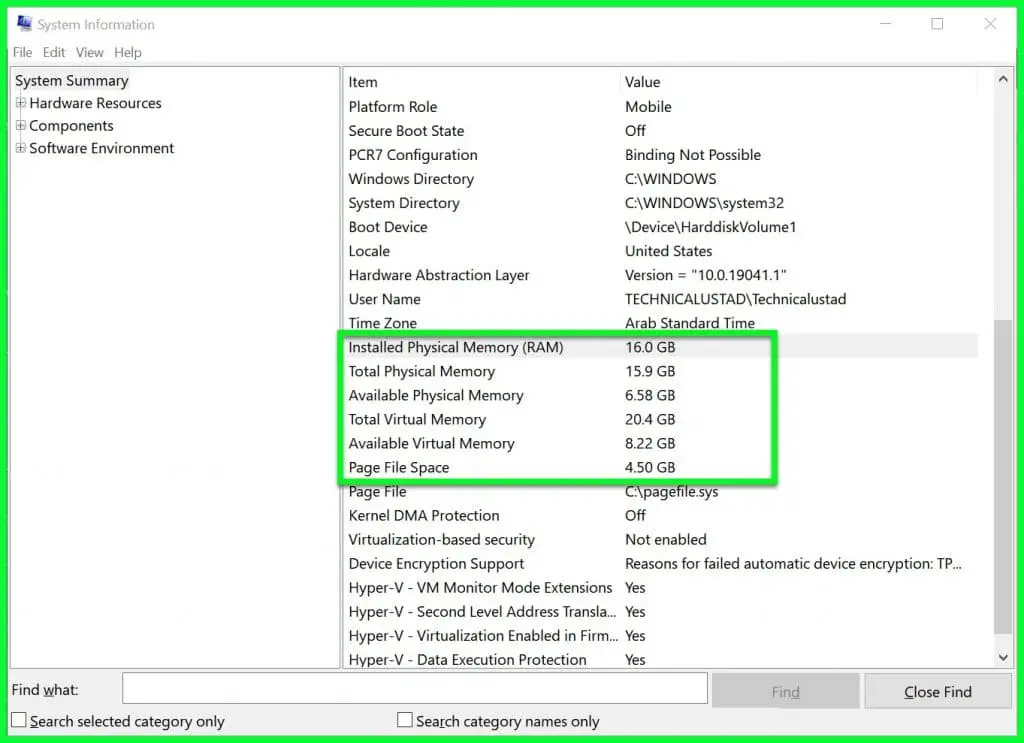Screen dimensions: 1024x743
Task: Expand the Hardware Resources node
Action: (x=20, y=103)
